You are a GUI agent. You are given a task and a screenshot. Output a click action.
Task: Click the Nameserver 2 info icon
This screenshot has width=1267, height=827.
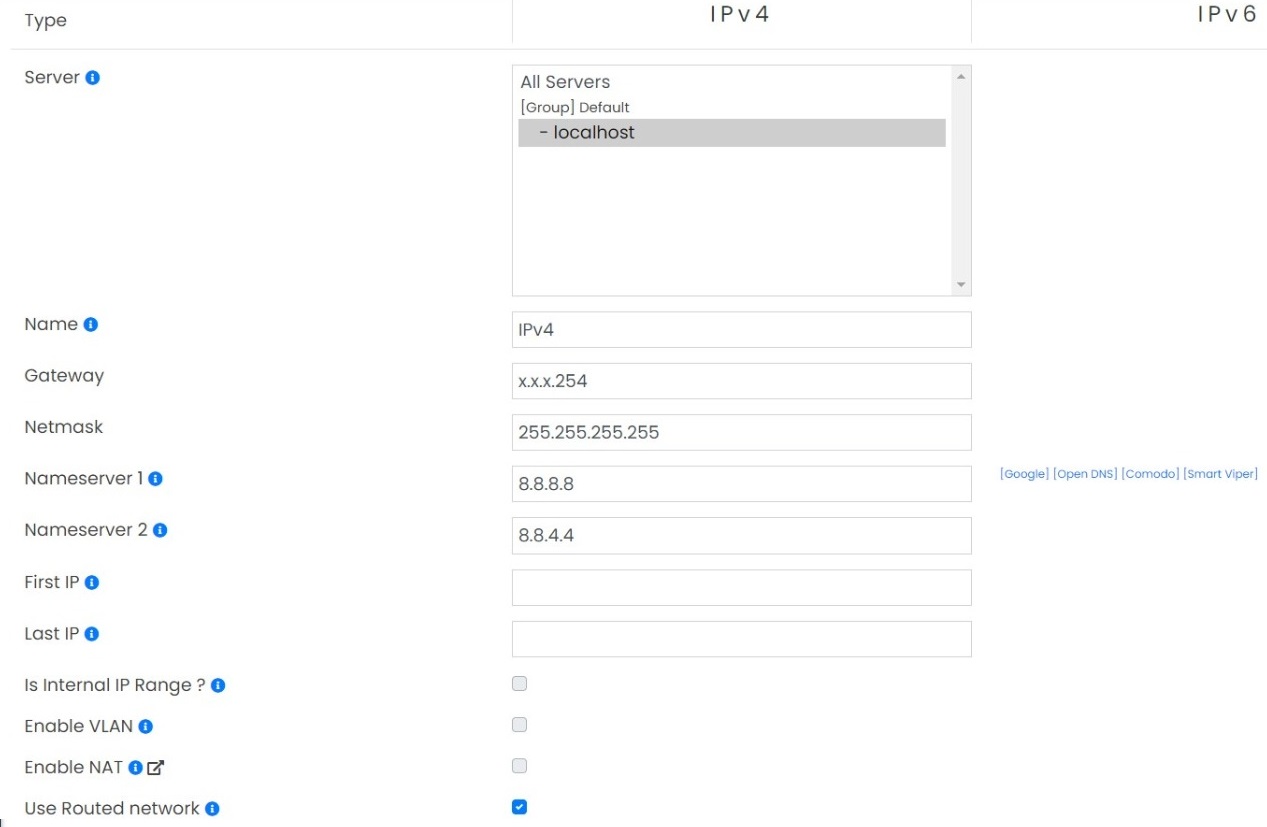[159, 530]
